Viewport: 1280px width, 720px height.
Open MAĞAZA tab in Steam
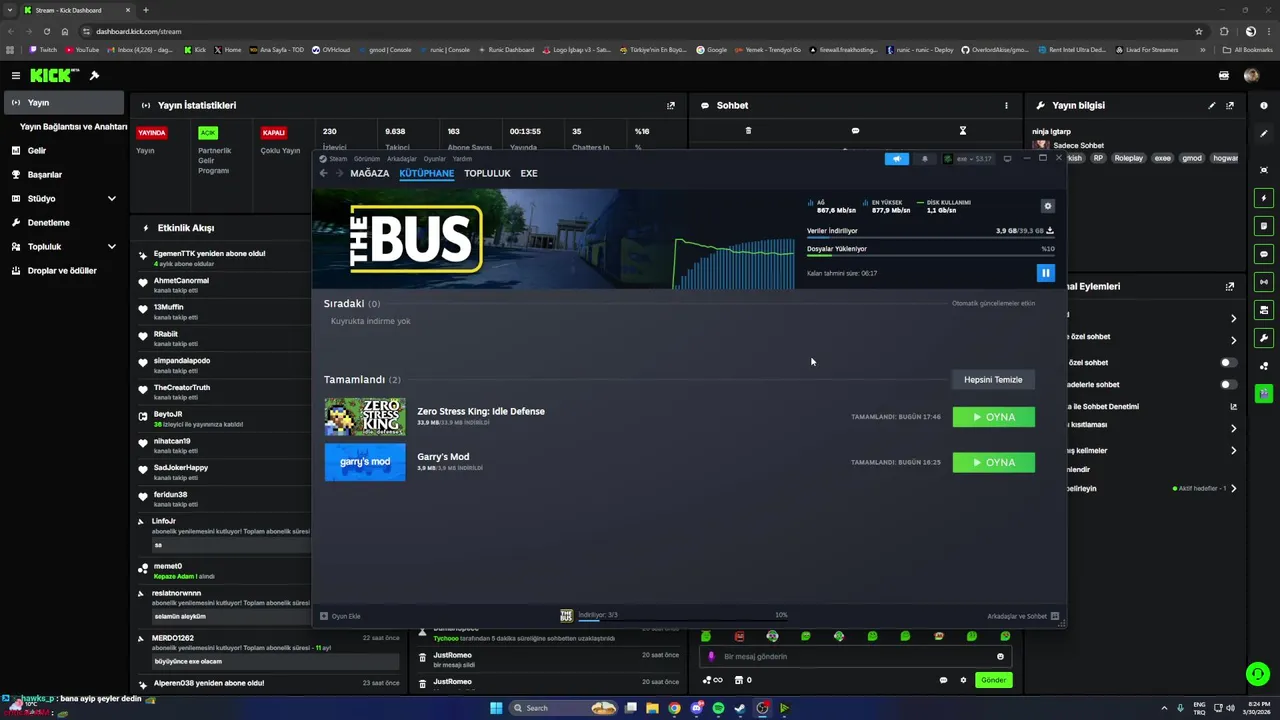[x=369, y=173]
